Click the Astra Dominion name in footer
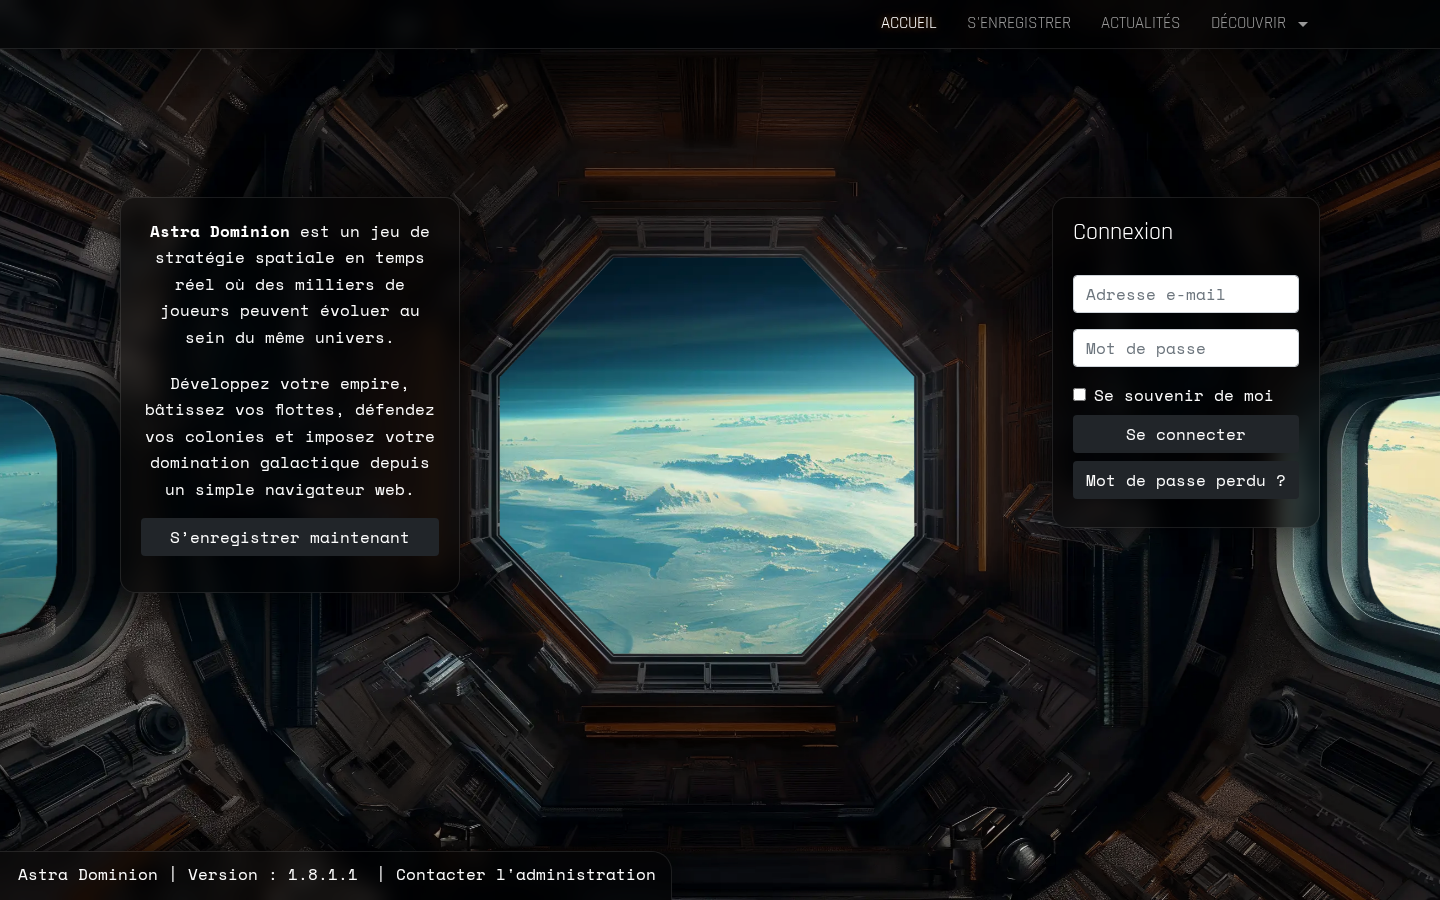The height and width of the screenshot is (900, 1440). point(88,874)
